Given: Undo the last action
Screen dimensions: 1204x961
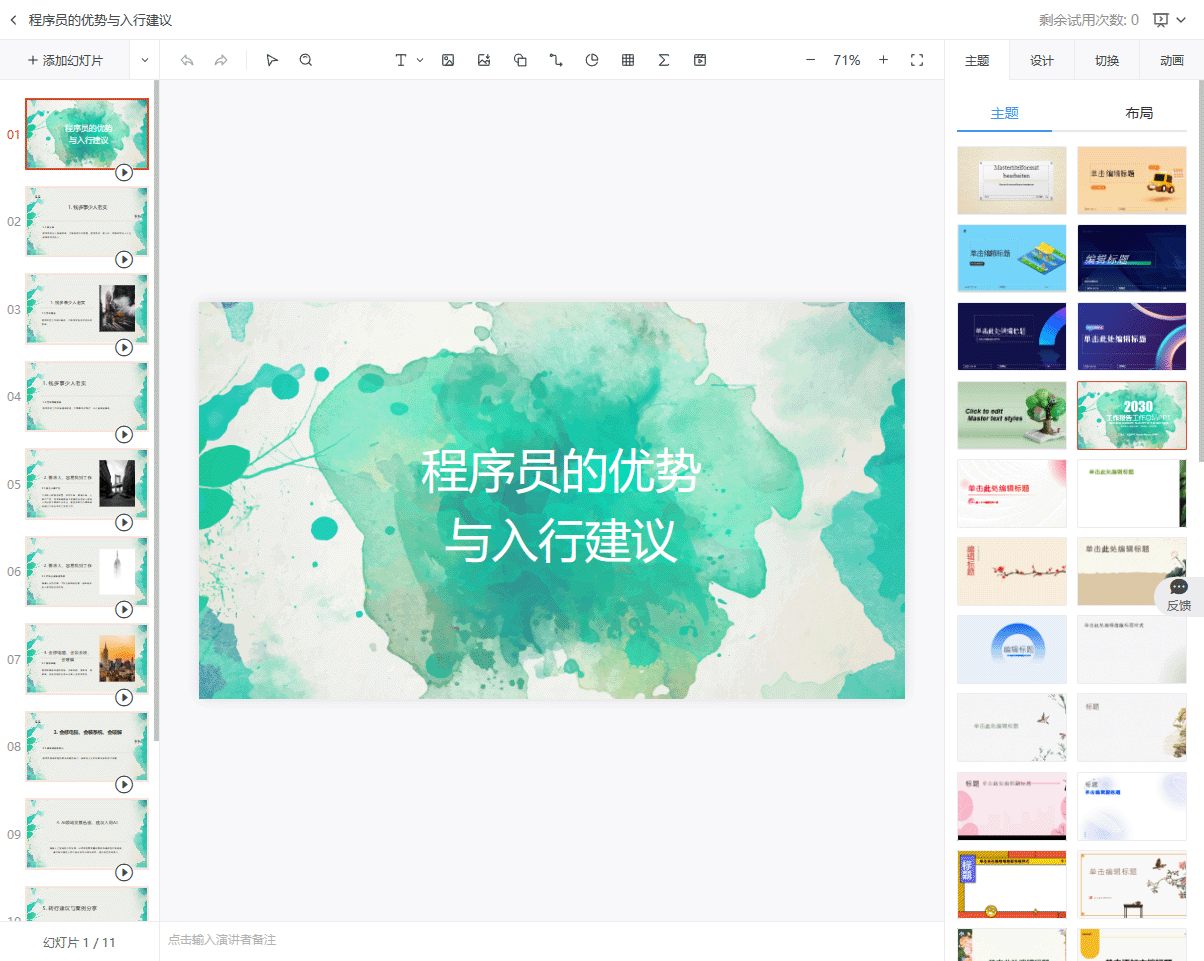Looking at the screenshot, I should [x=187, y=60].
